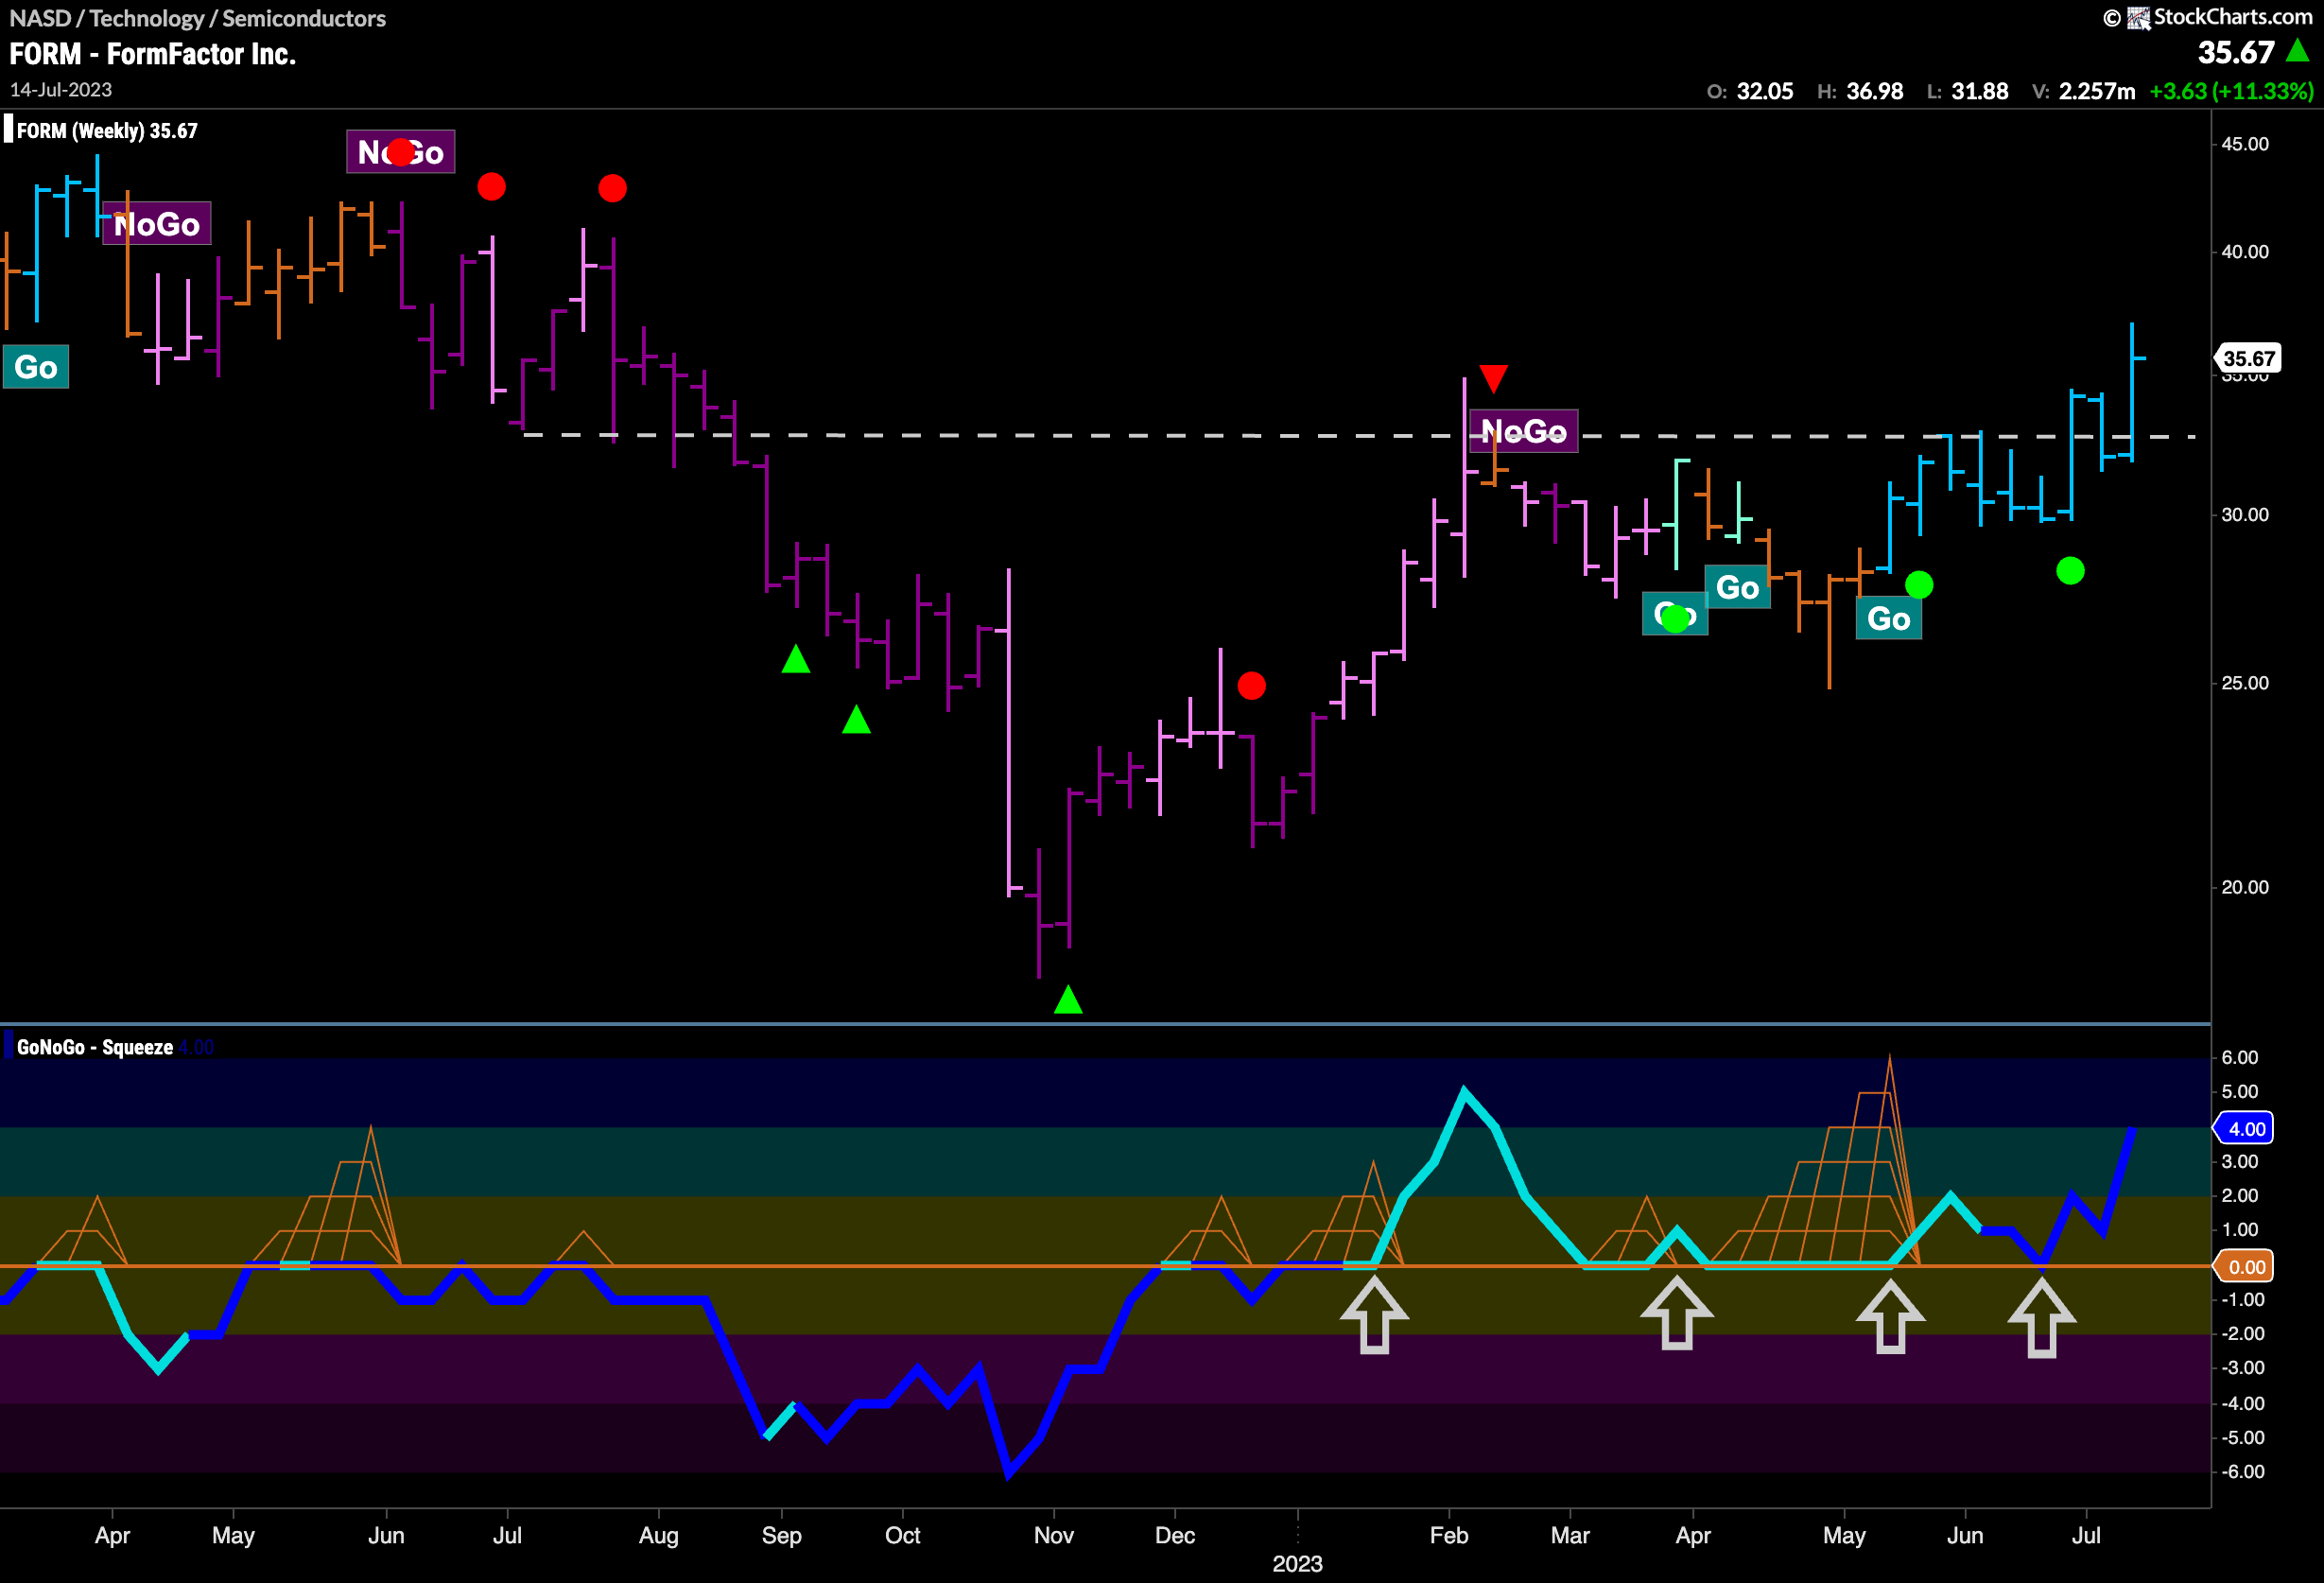Click the Dec label on the time axis
2324x1583 pixels.
coord(1174,1535)
